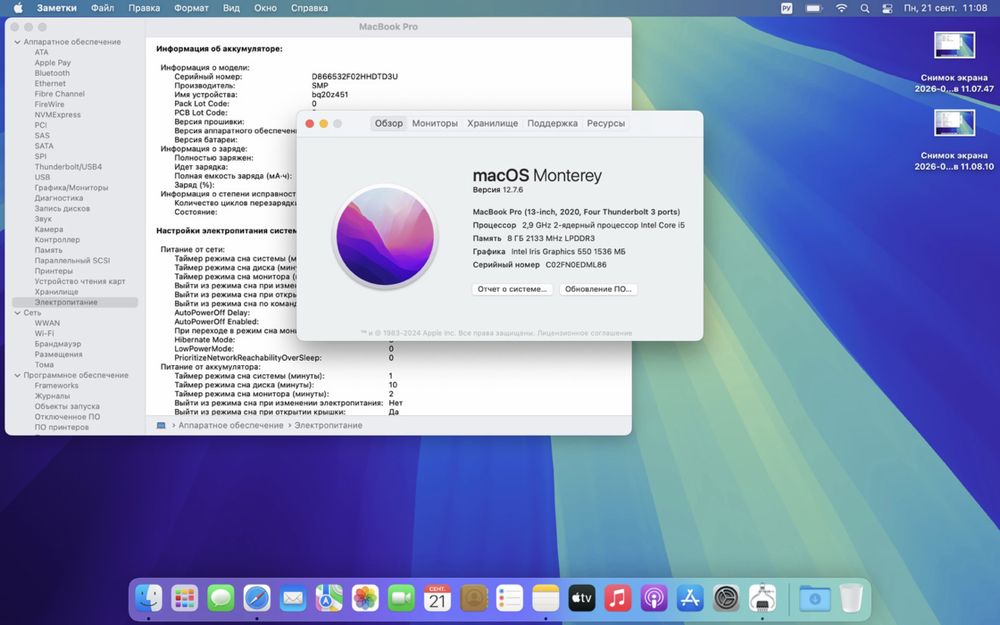
Task: Open Reminders from the Dock
Action: [x=510, y=598]
